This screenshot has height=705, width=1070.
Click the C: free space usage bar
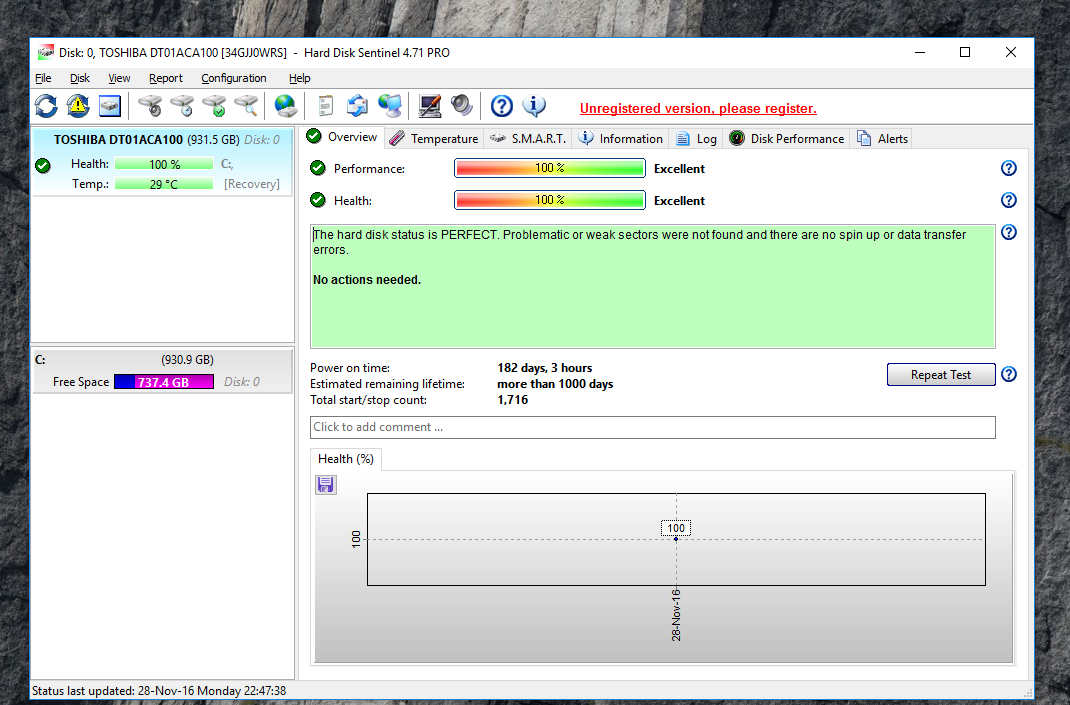[163, 382]
